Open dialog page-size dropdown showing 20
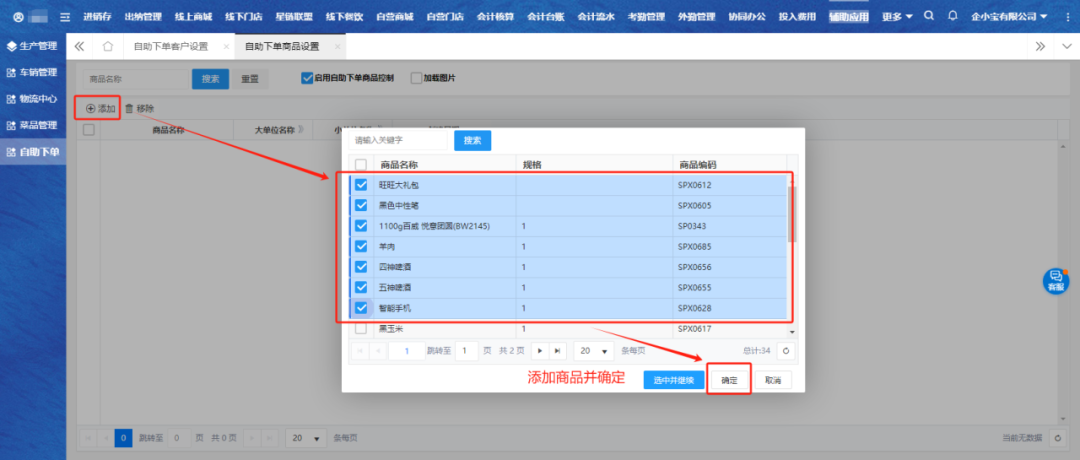Viewport: 1080px width, 460px height. tap(592, 351)
